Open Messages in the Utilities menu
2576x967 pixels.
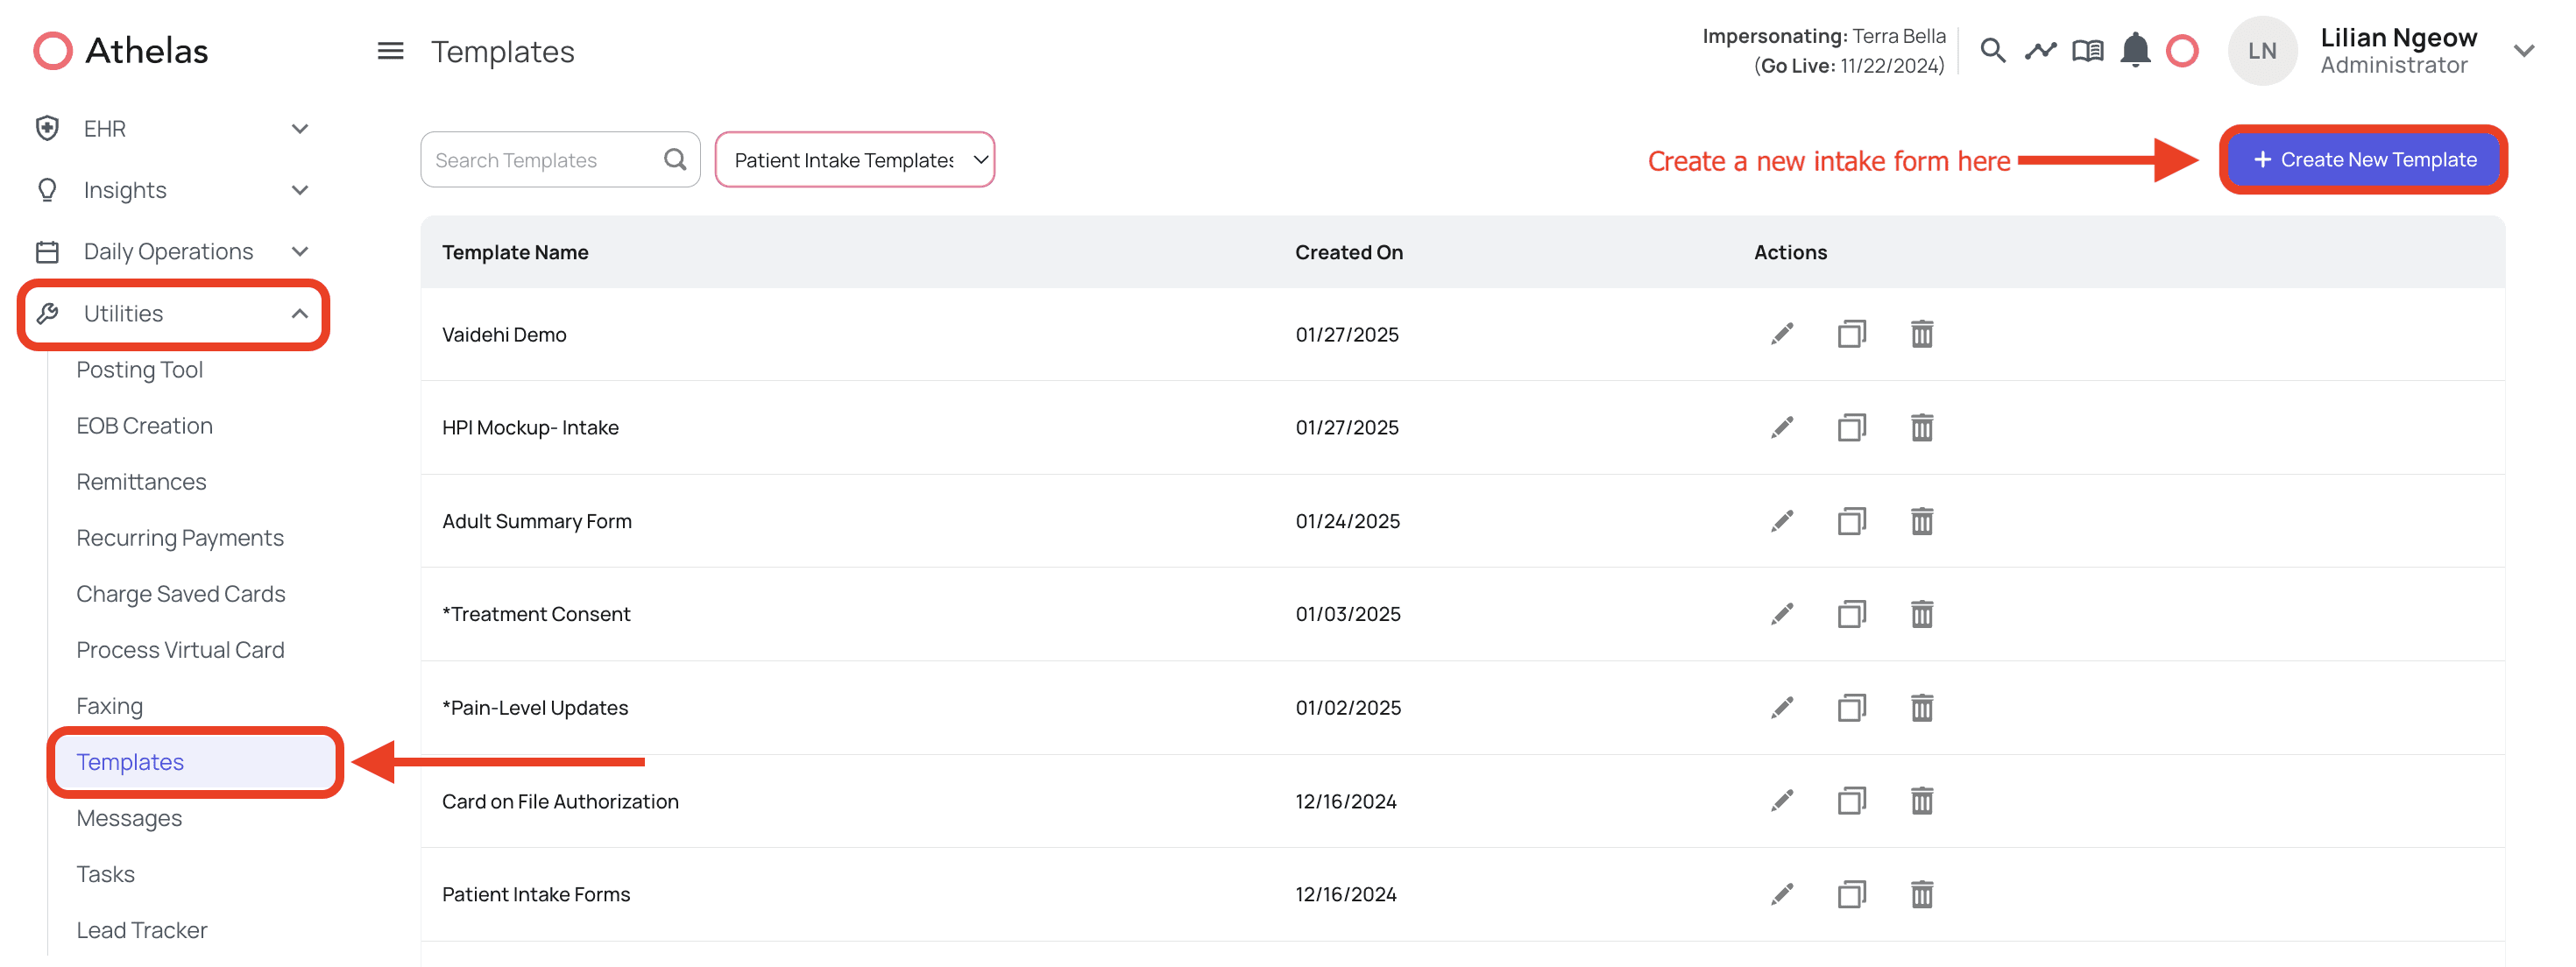pyautogui.click(x=129, y=818)
